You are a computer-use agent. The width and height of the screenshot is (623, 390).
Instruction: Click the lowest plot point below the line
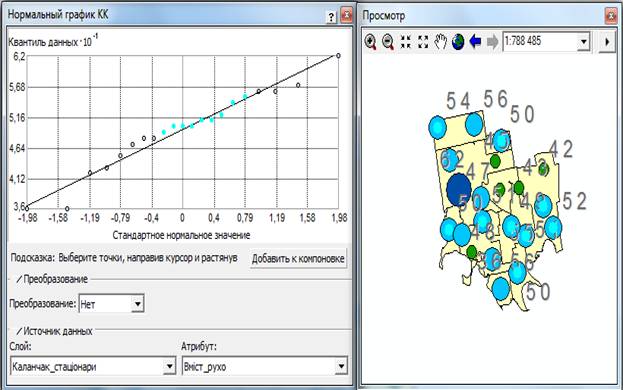coord(67,209)
